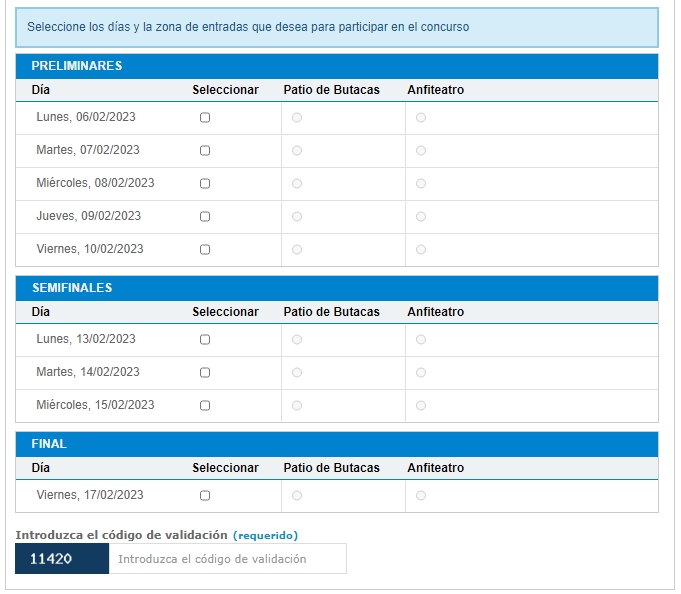
Task: Click the 'Miércoles, 15/02/2023' date text
Action: point(95,405)
